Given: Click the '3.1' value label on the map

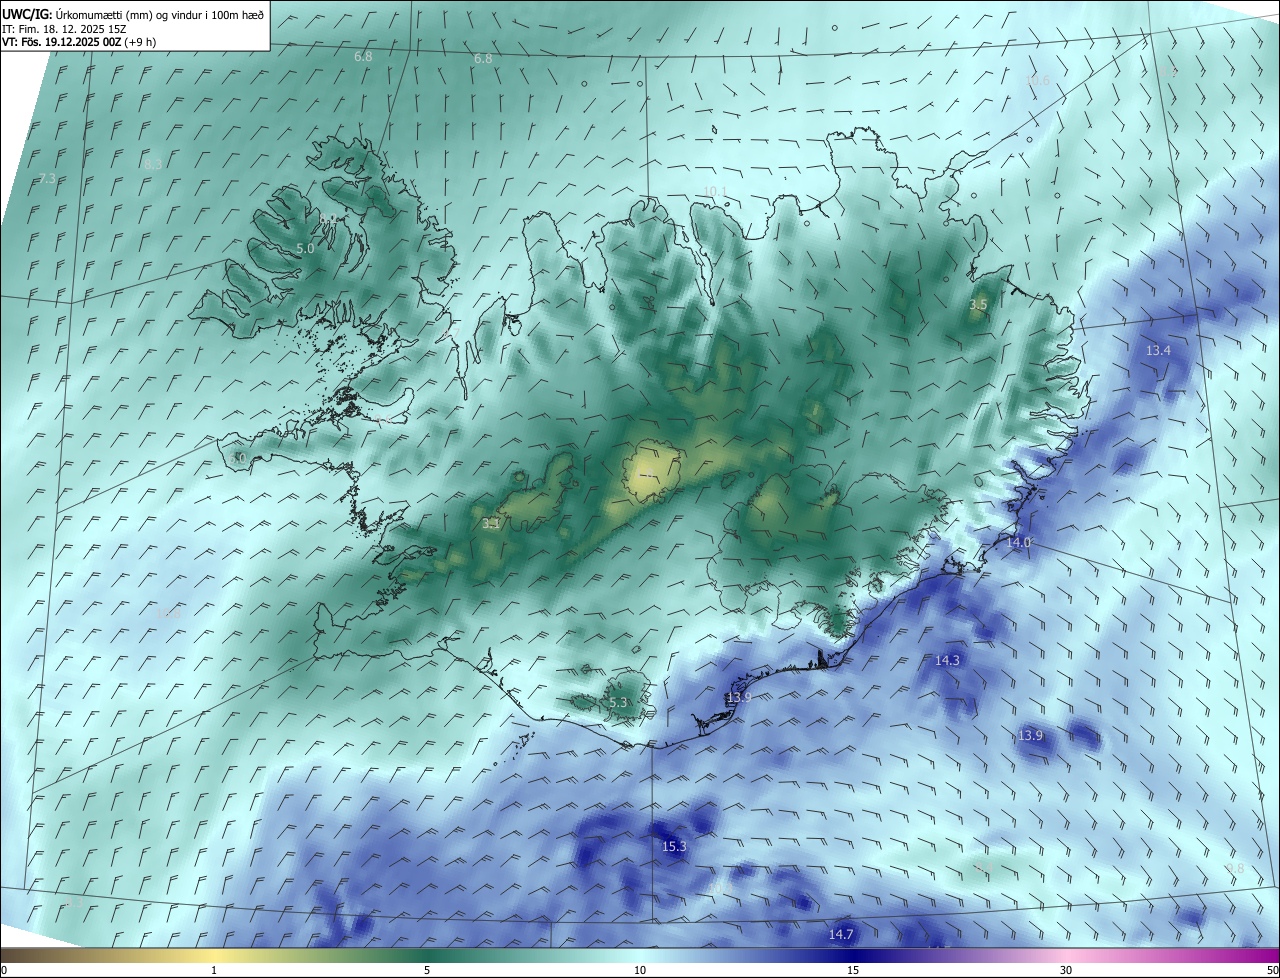Looking at the screenshot, I should point(490,524).
